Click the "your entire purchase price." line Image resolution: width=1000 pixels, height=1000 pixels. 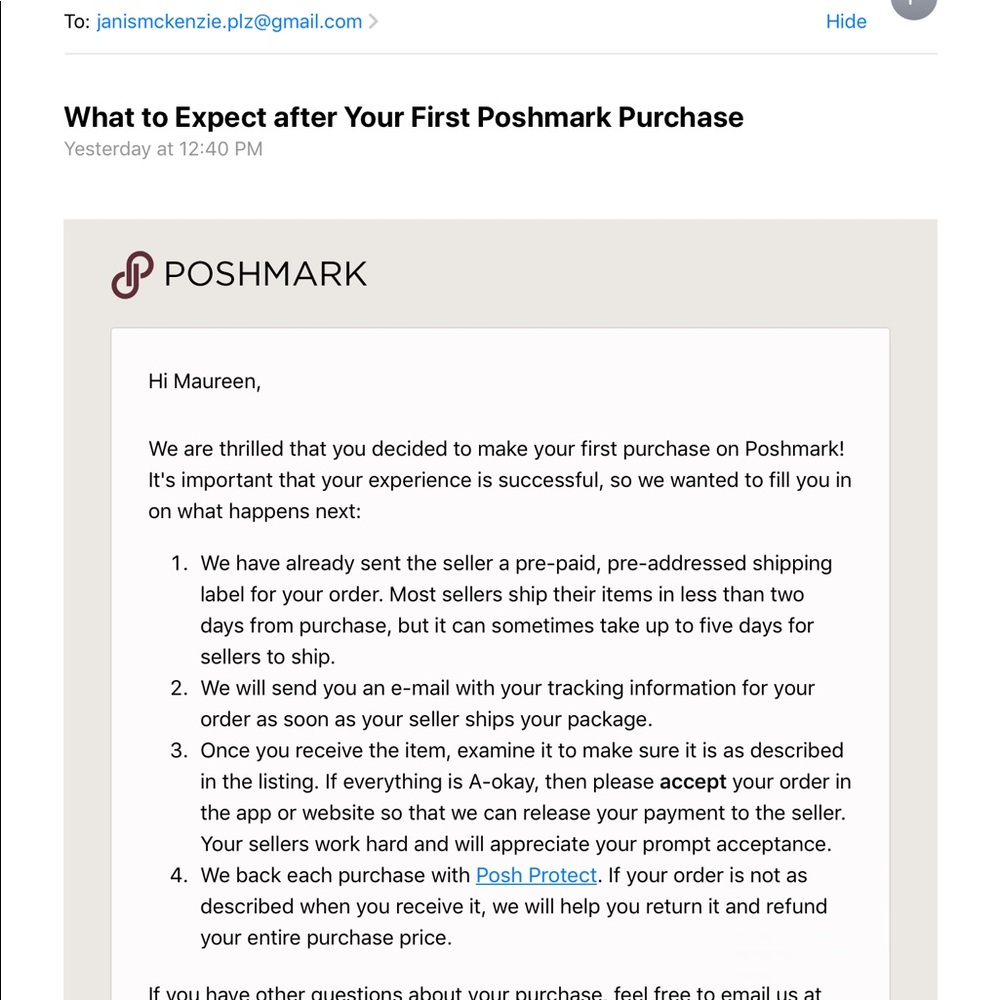click(326, 938)
